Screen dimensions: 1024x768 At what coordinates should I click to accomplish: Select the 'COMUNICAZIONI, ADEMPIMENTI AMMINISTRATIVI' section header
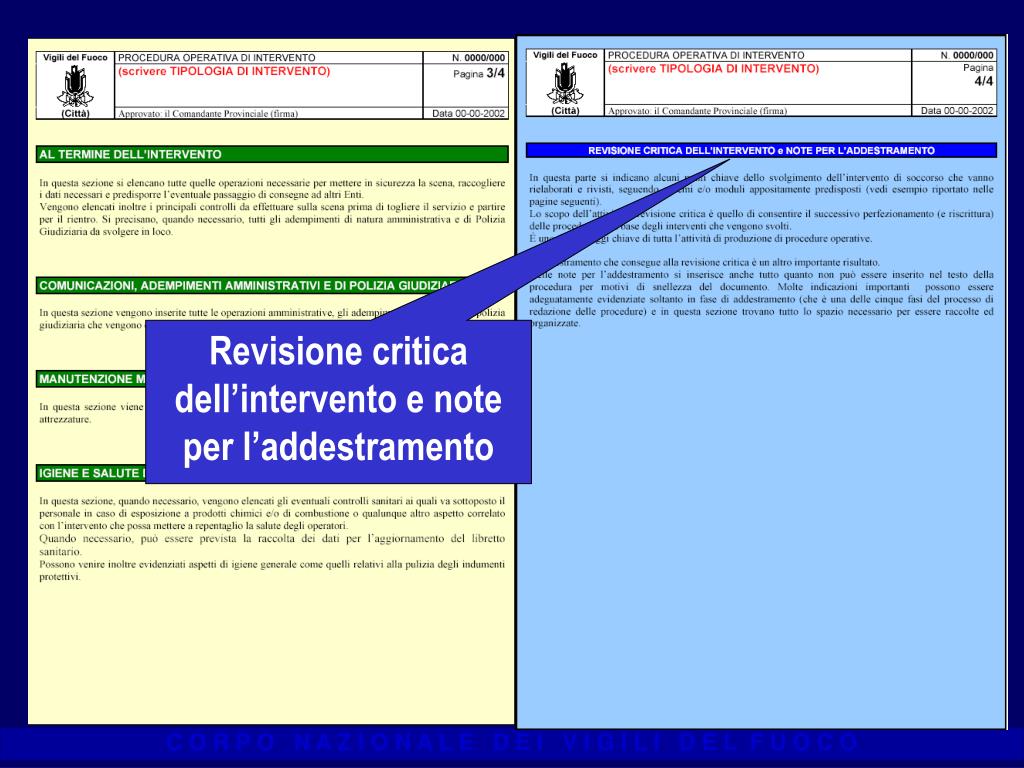pos(248,285)
